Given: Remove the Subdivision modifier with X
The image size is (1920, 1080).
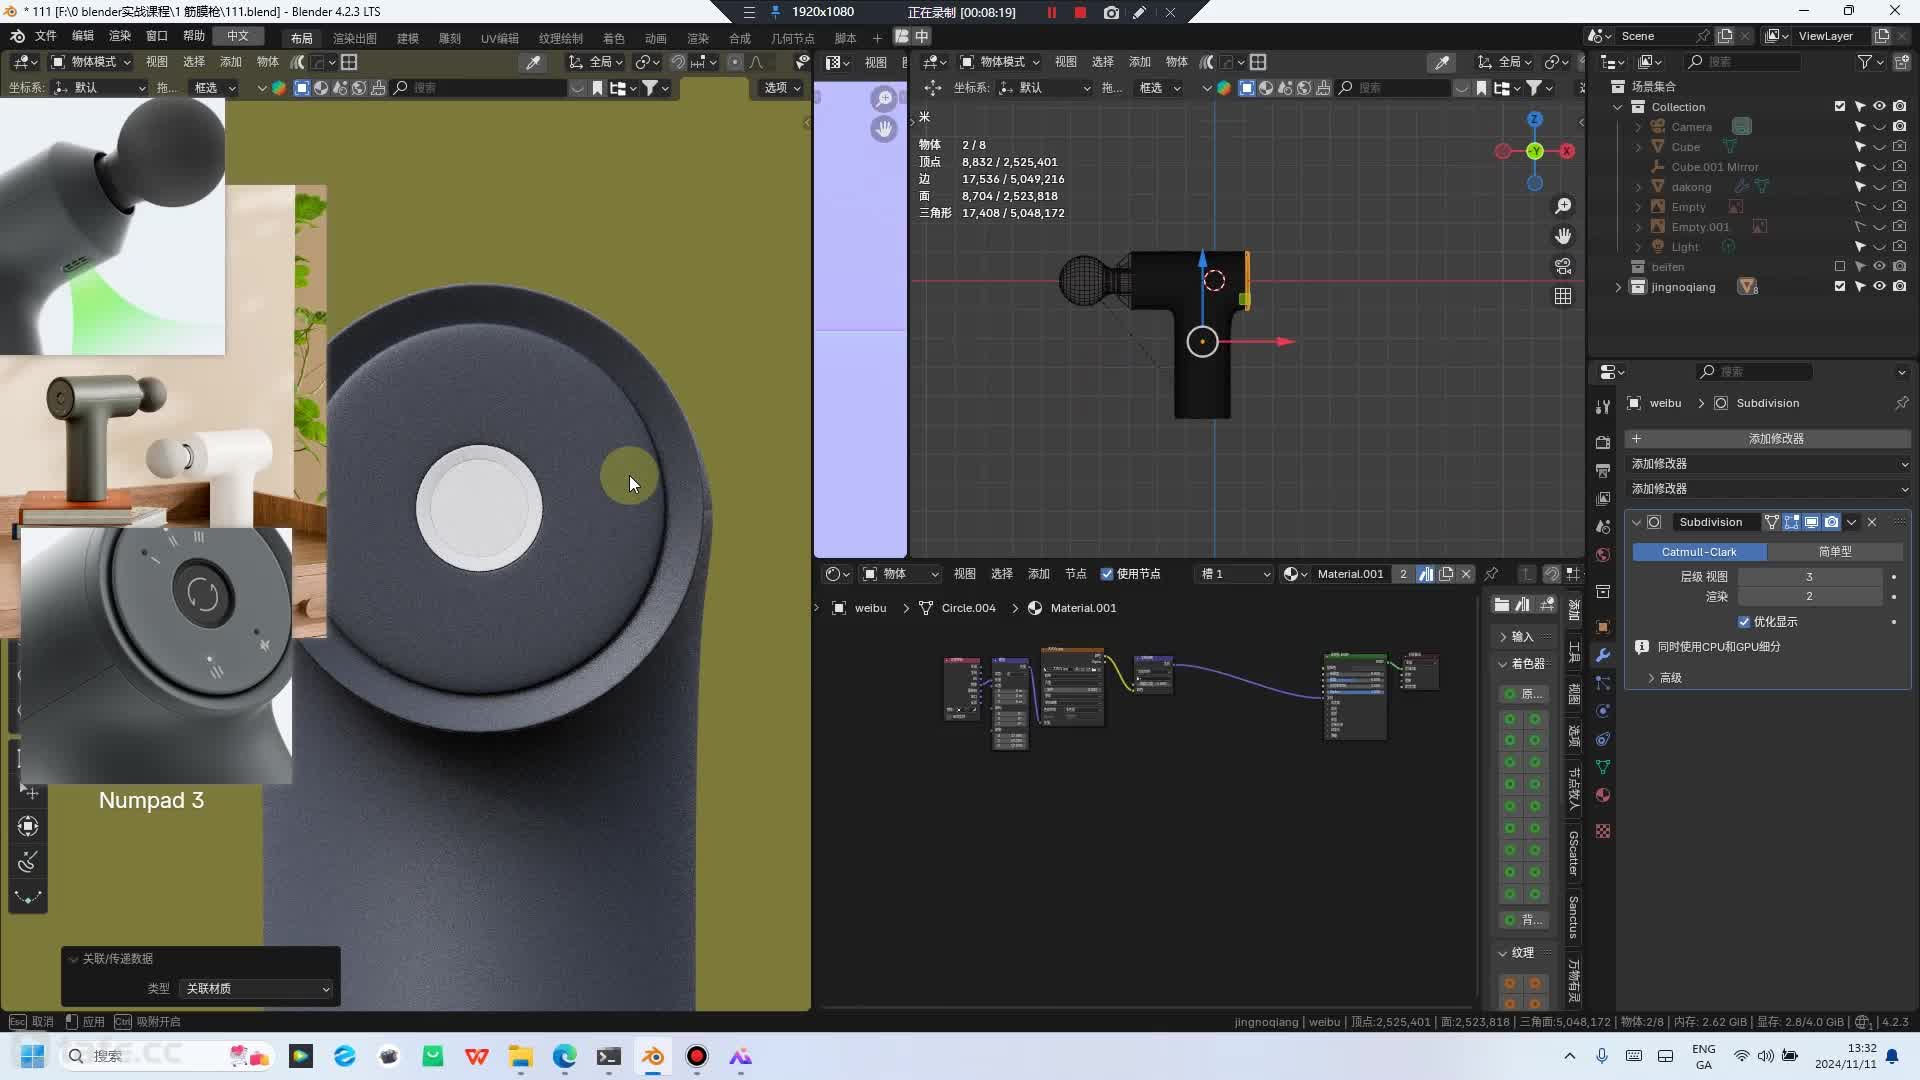Looking at the screenshot, I should coord(1872,522).
